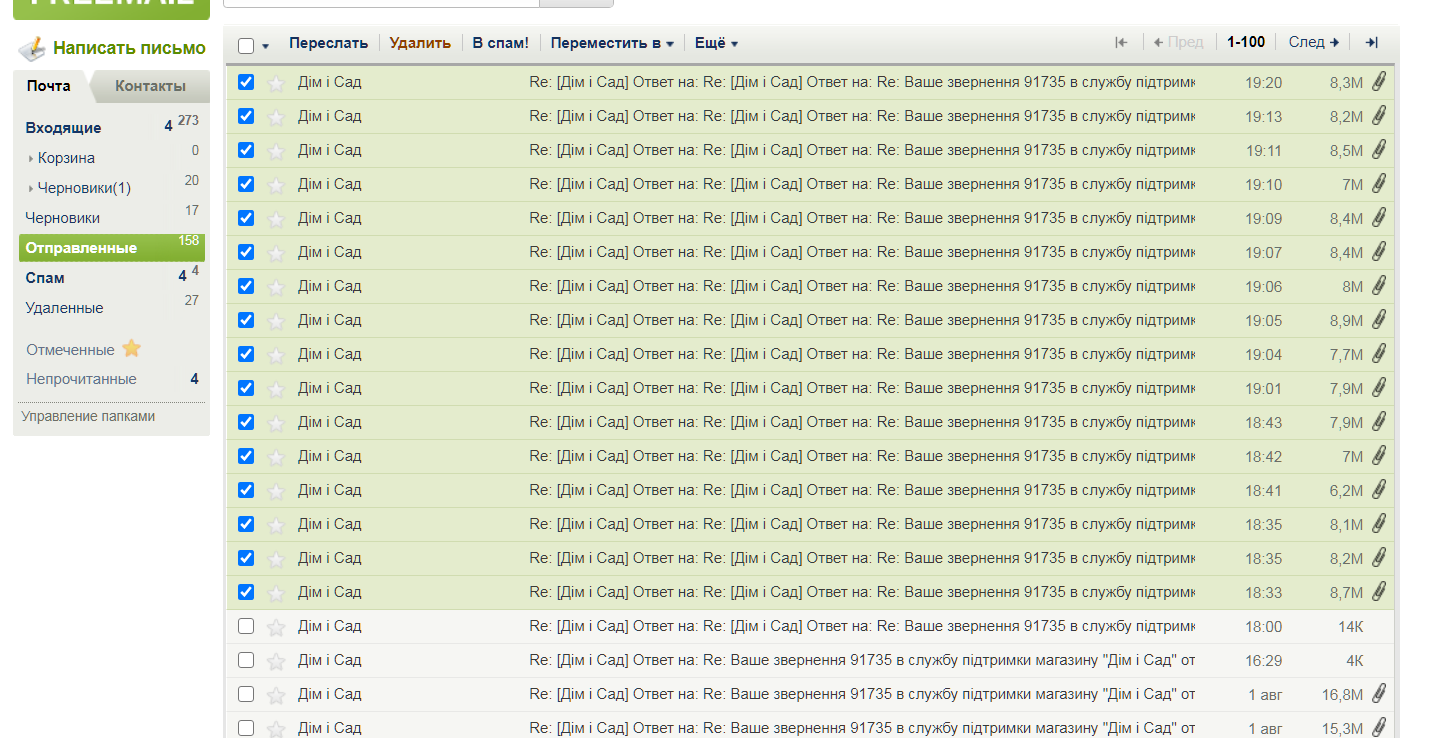The image size is (1429, 738).
Task: Star the message sent at 19:06
Action: coord(276,287)
